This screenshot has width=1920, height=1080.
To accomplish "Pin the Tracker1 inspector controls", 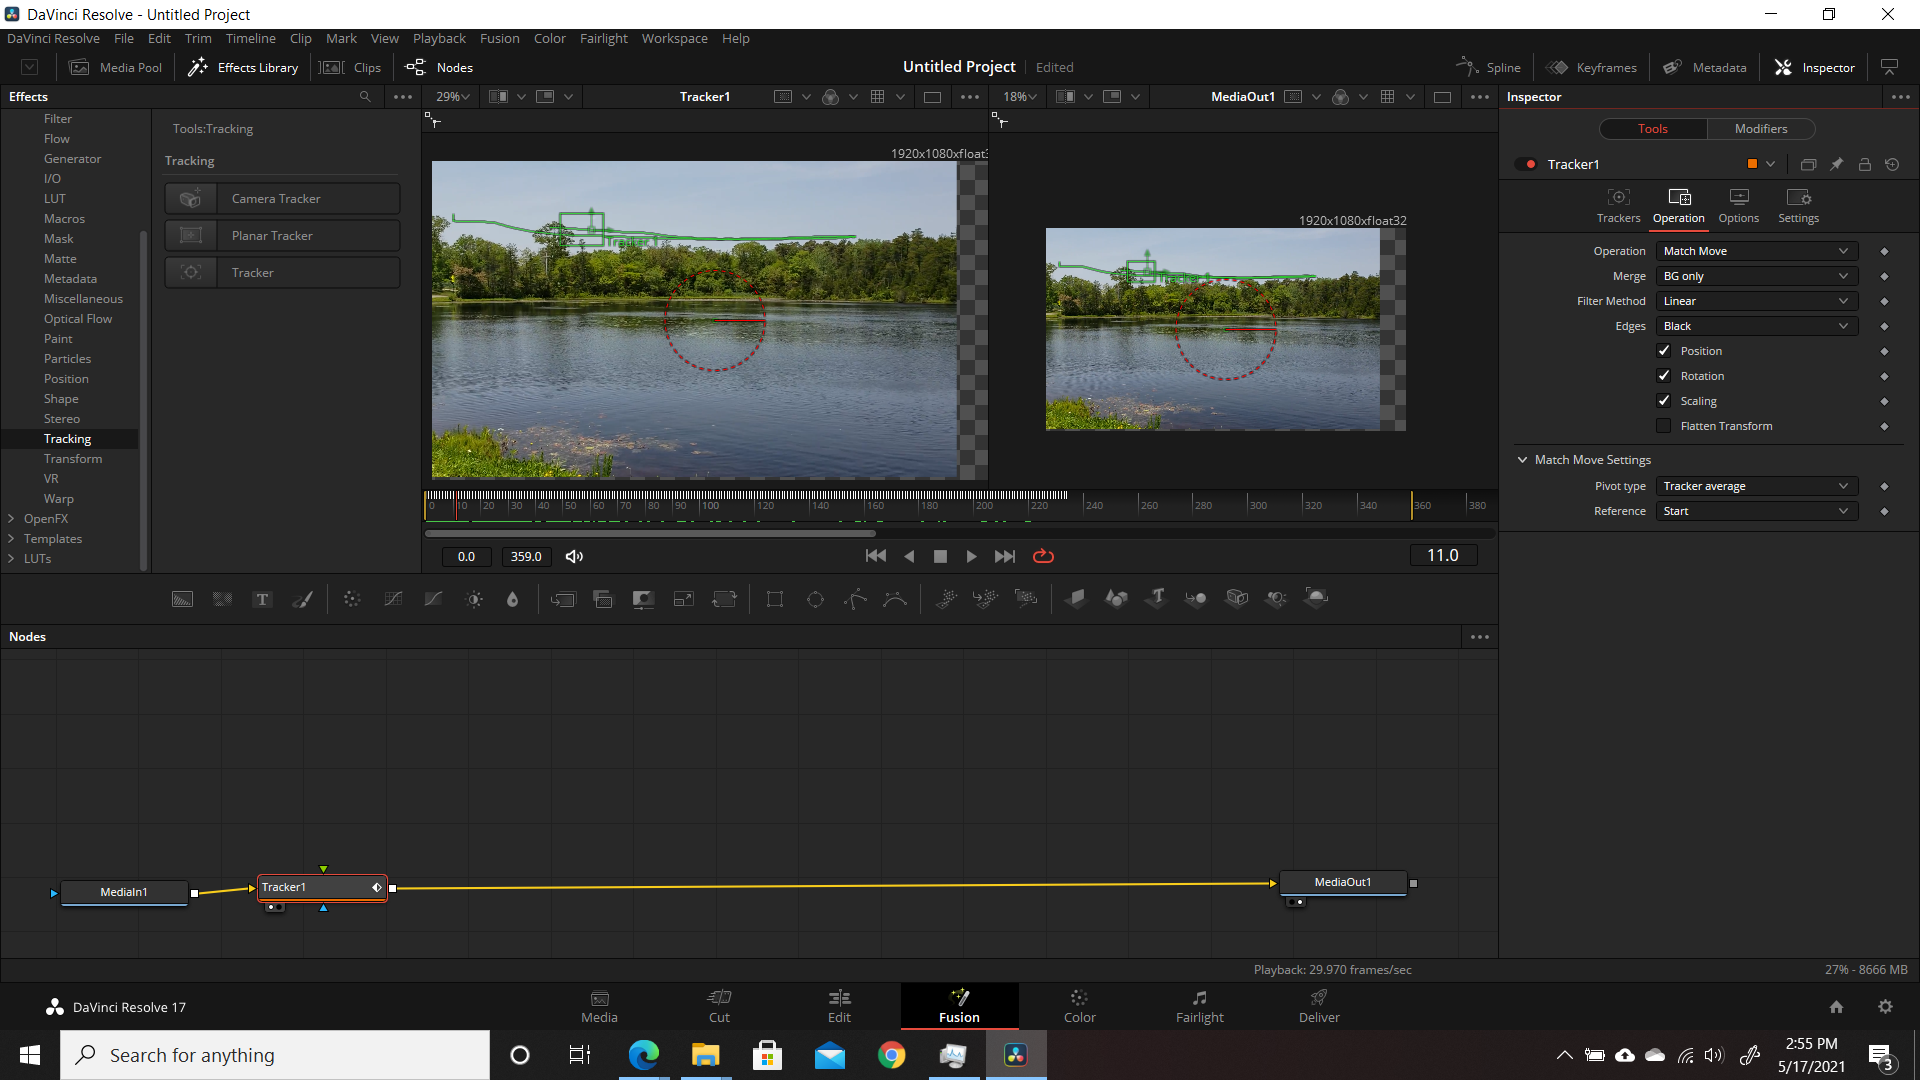I will [1836, 164].
